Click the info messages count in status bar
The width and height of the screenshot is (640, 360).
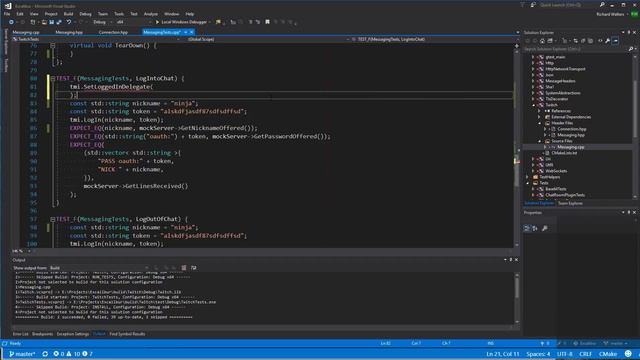[x=87, y=354]
